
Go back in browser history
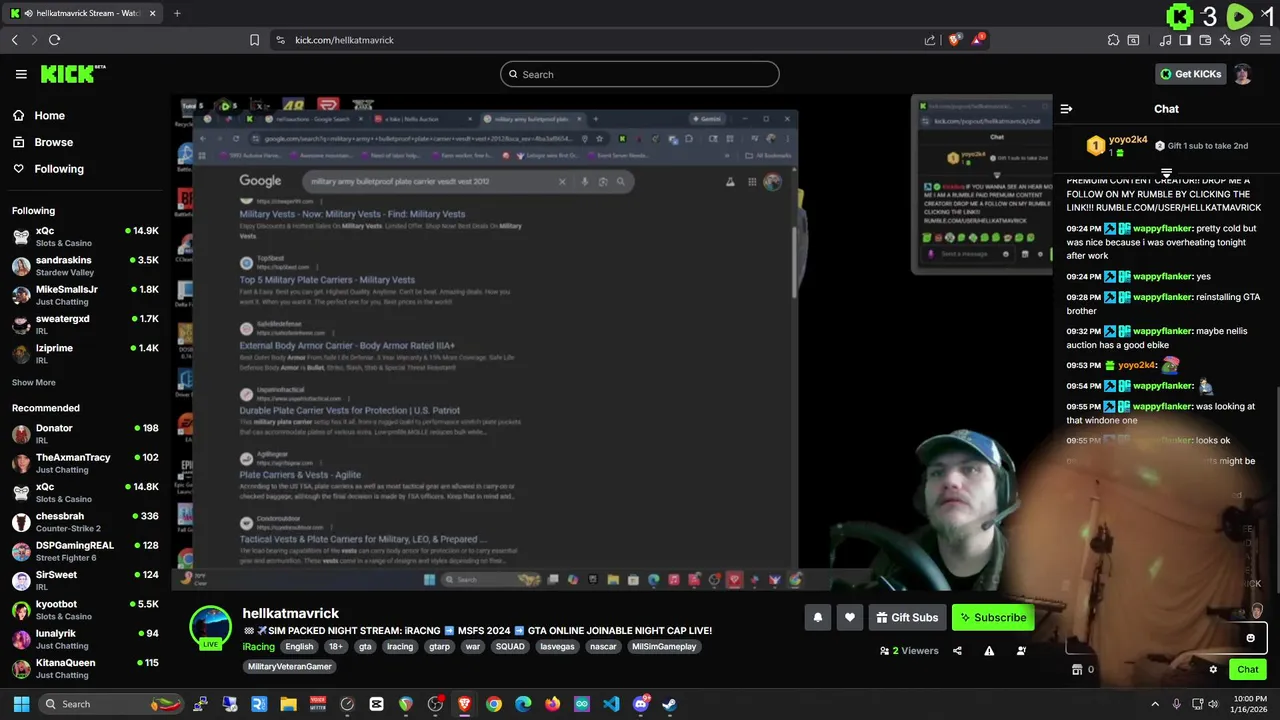[x=15, y=40]
